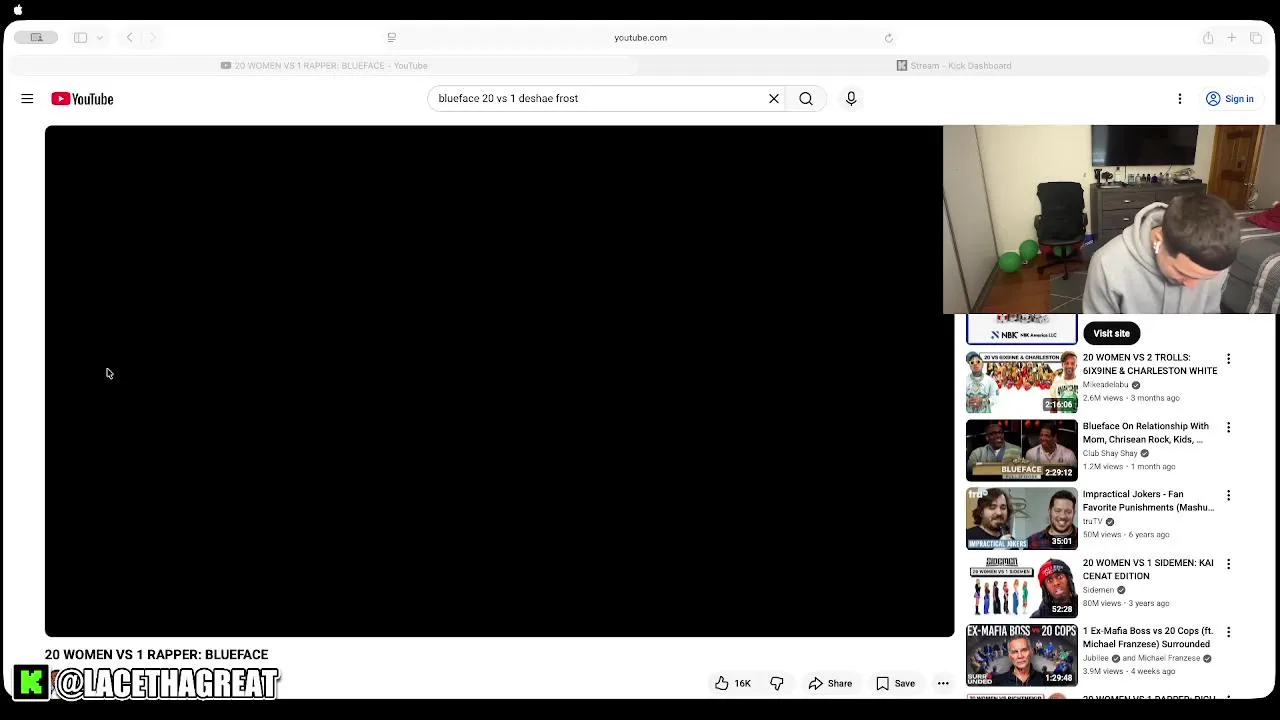This screenshot has width=1280, height=720.
Task: Switch to Stream - Kick Dashboard tab
Action: click(953, 66)
